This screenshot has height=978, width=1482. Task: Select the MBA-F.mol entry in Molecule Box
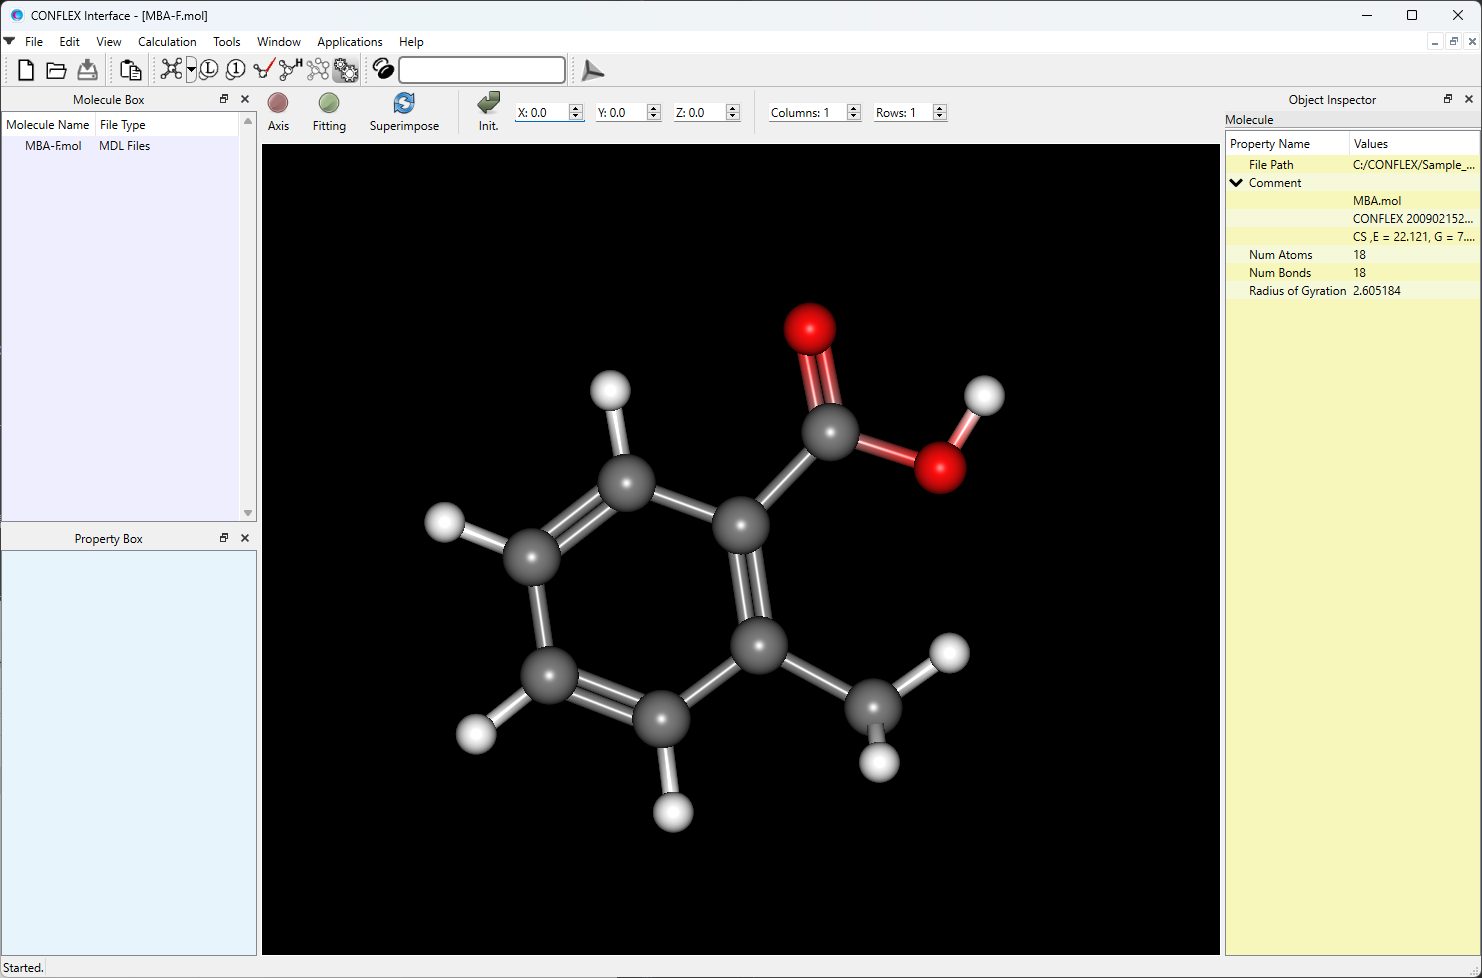click(54, 146)
